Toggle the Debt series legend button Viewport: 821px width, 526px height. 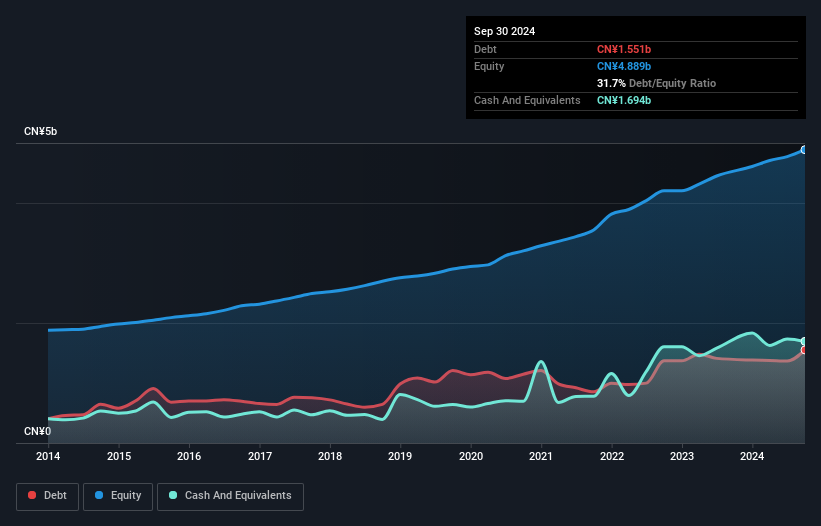[x=47, y=496]
